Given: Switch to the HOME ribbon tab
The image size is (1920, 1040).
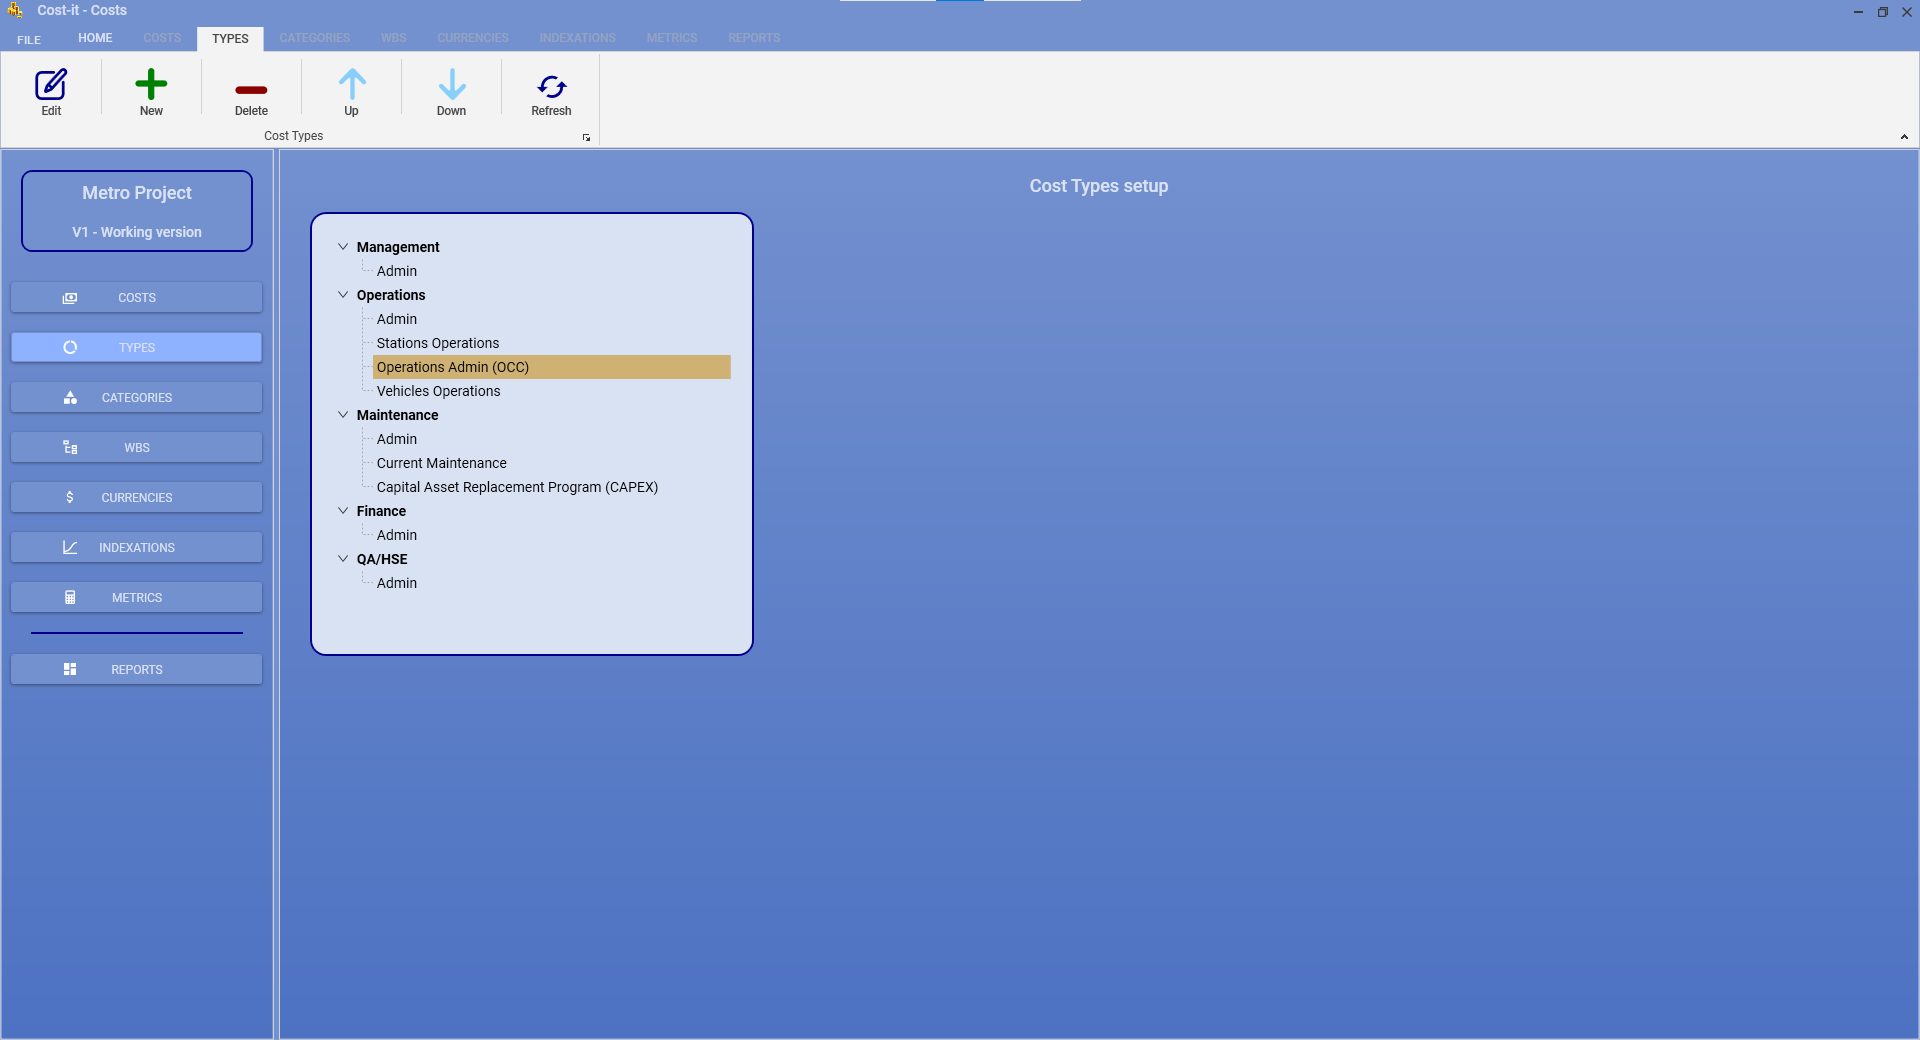Looking at the screenshot, I should point(95,38).
